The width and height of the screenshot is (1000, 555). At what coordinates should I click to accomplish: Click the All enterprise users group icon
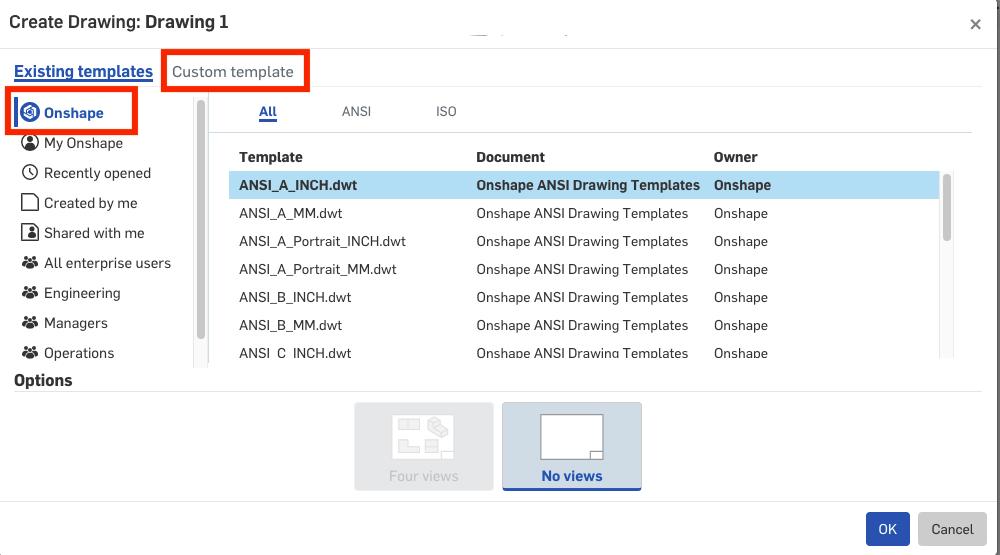(30, 263)
